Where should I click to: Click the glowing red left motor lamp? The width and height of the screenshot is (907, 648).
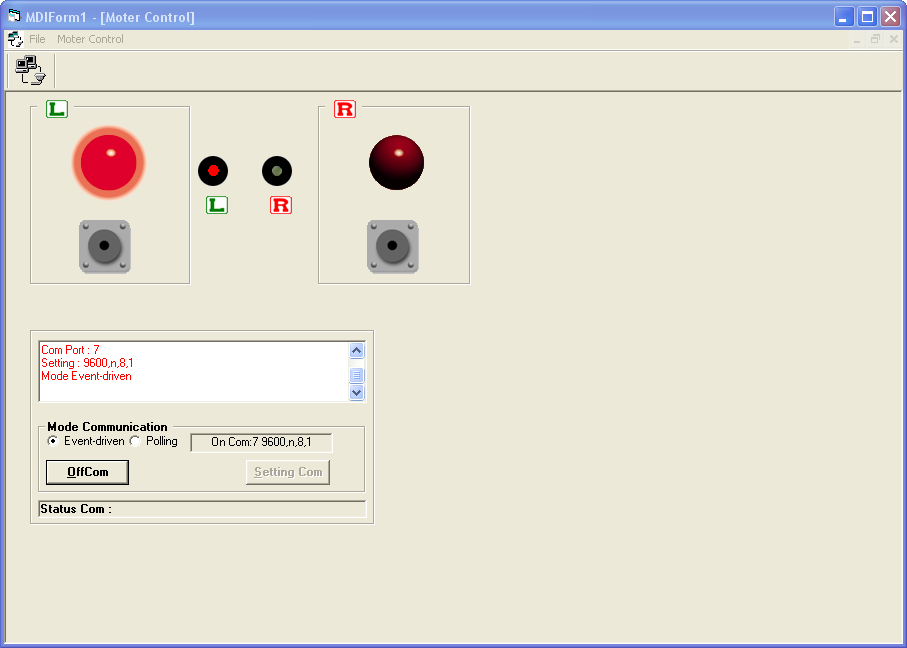109,163
